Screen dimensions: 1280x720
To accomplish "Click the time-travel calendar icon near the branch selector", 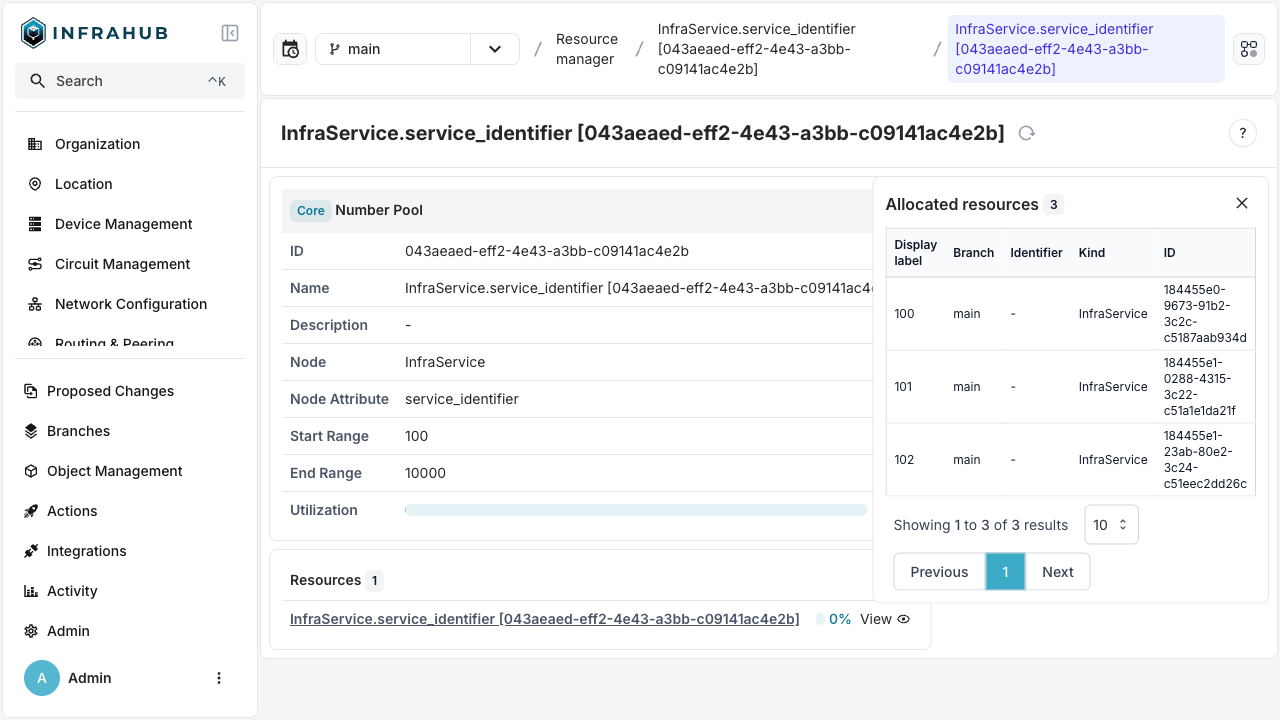I will click(290, 48).
